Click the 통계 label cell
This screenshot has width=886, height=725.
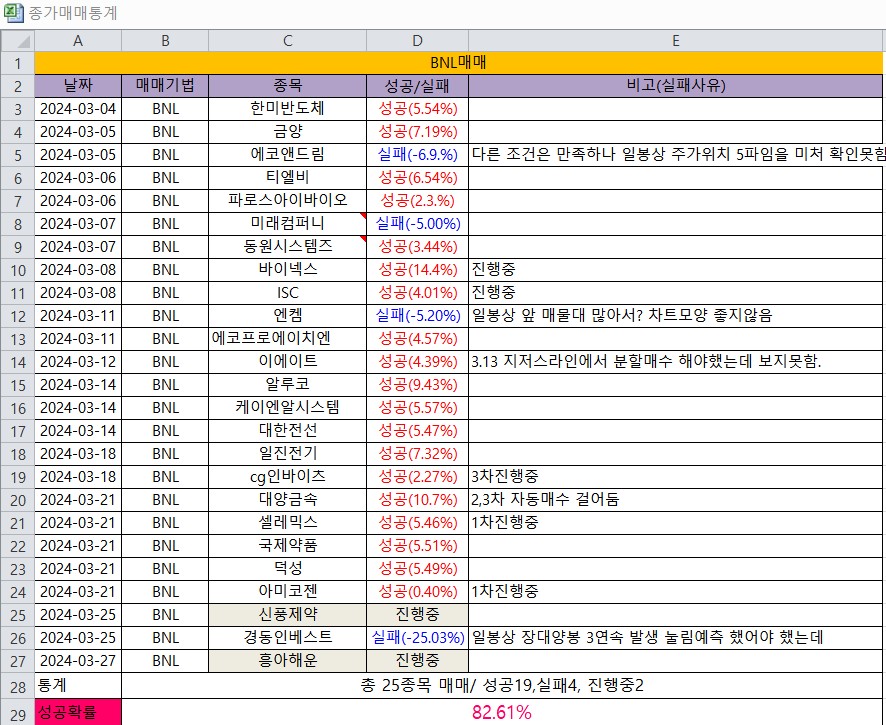(x=78, y=686)
